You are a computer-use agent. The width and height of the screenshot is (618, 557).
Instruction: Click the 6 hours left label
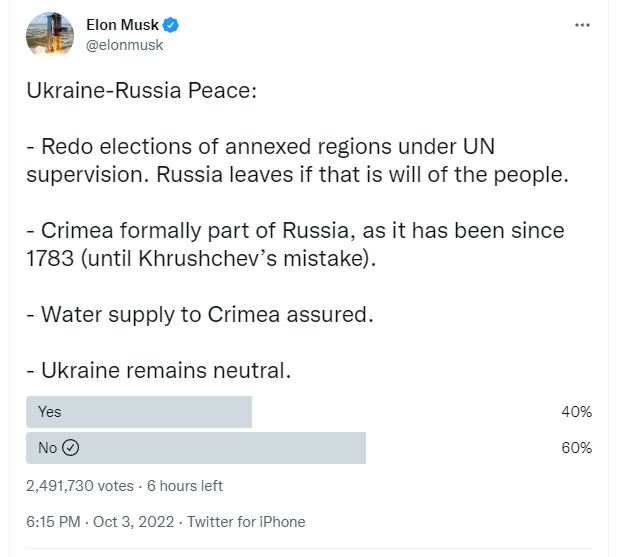click(185, 486)
